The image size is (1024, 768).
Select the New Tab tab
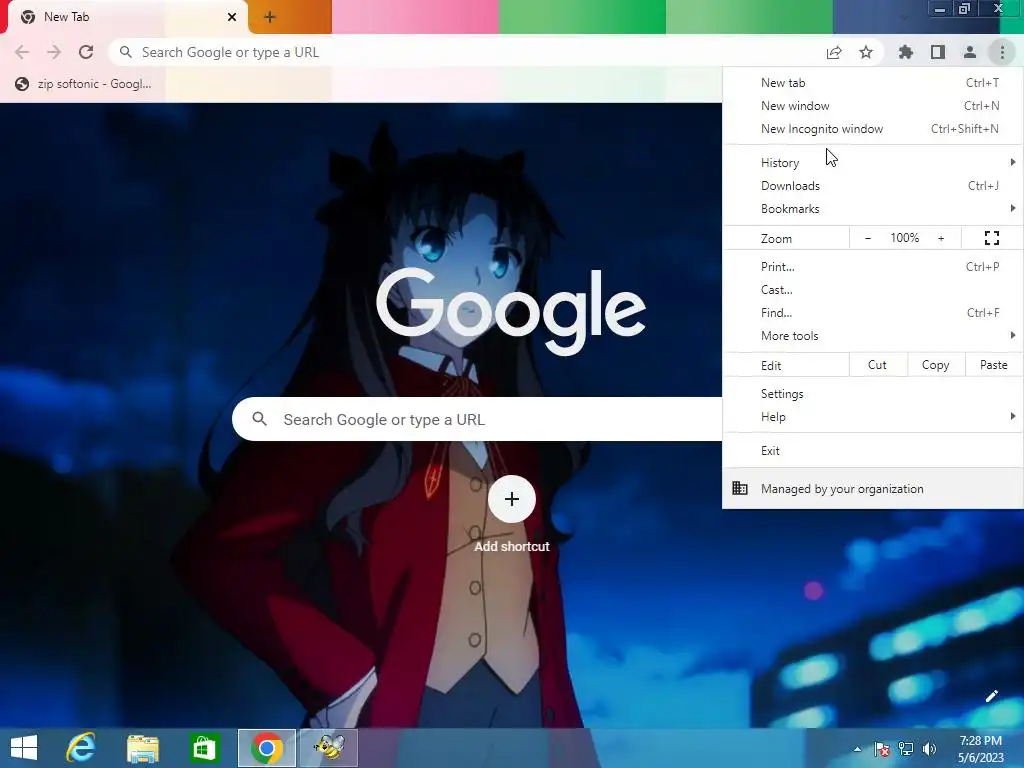[x=127, y=17]
